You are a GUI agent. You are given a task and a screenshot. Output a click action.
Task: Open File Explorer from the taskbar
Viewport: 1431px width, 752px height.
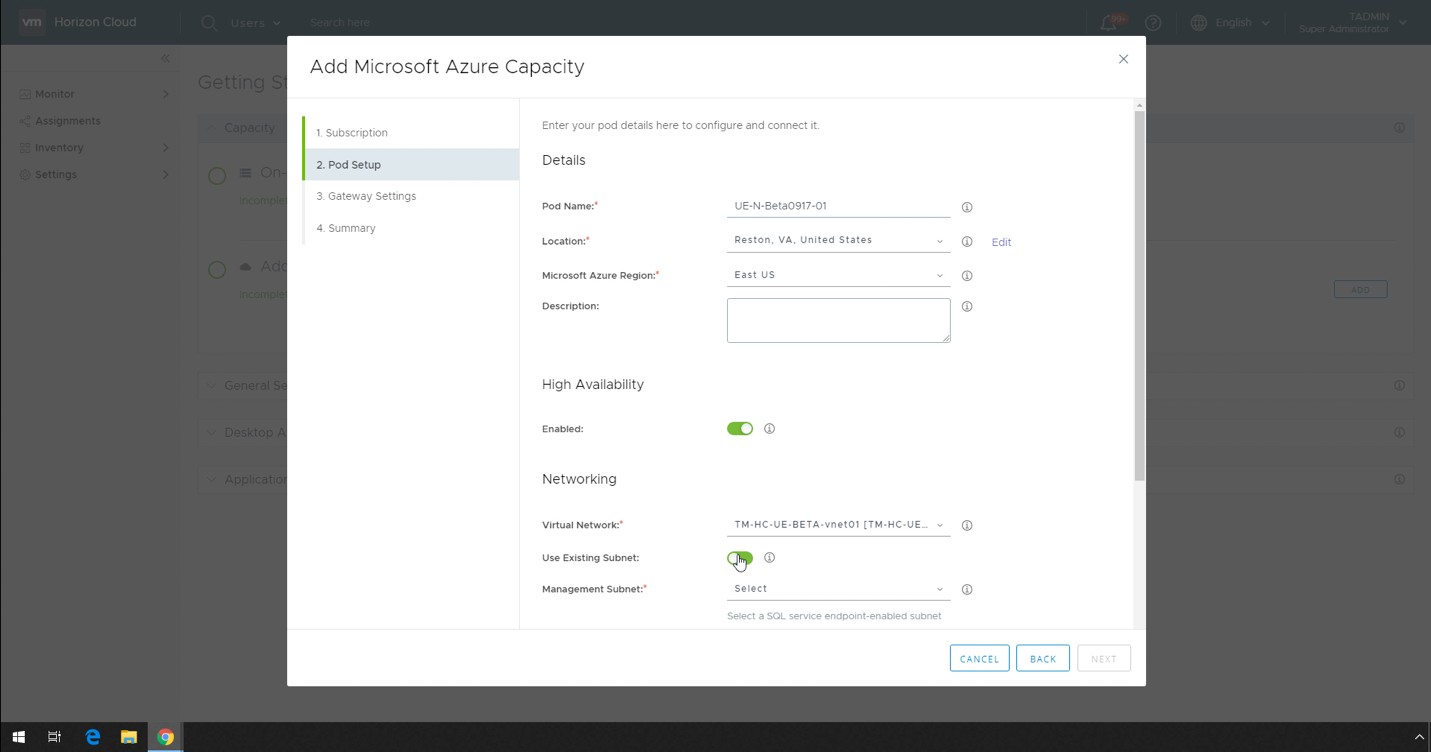pyautogui.click(x=129, y=737)
